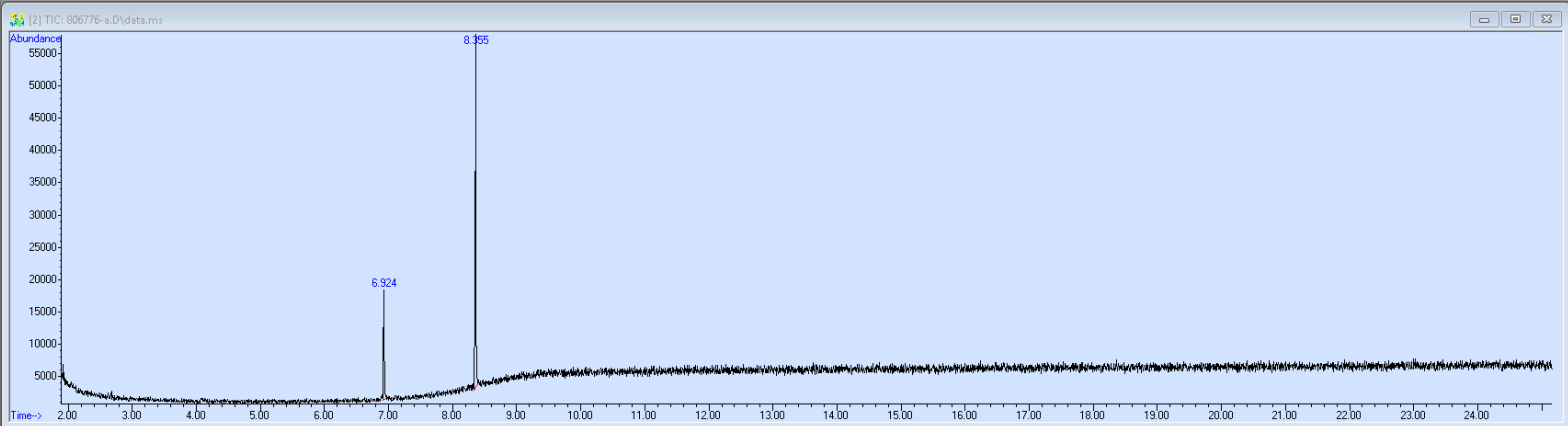Screen dimensions: 1568x426
Task: Click the 16.00 time axis tick
Action: pos(963,414)
